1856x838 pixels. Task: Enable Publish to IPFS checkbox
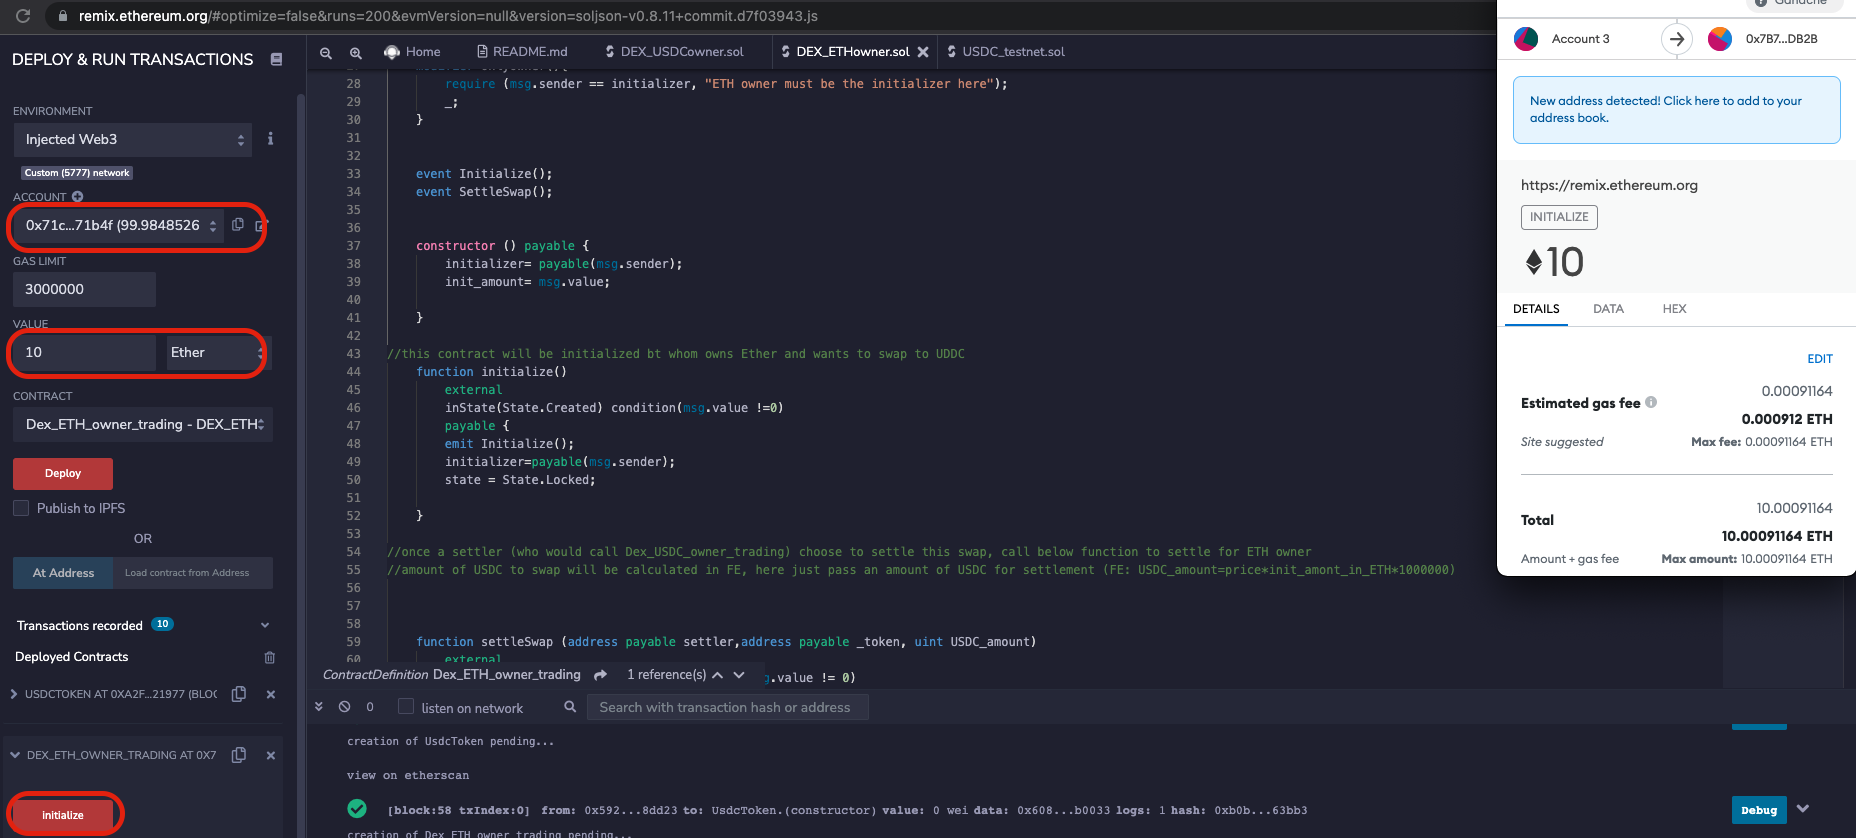[x=21, y=508]
